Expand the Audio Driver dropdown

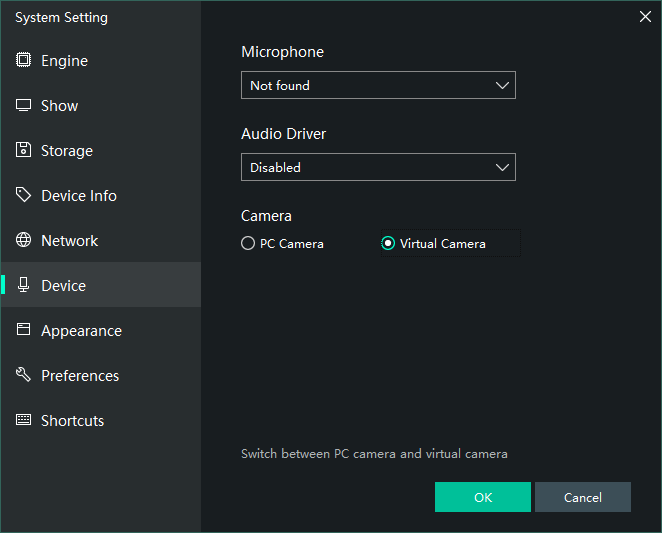[x=378, y=167]
